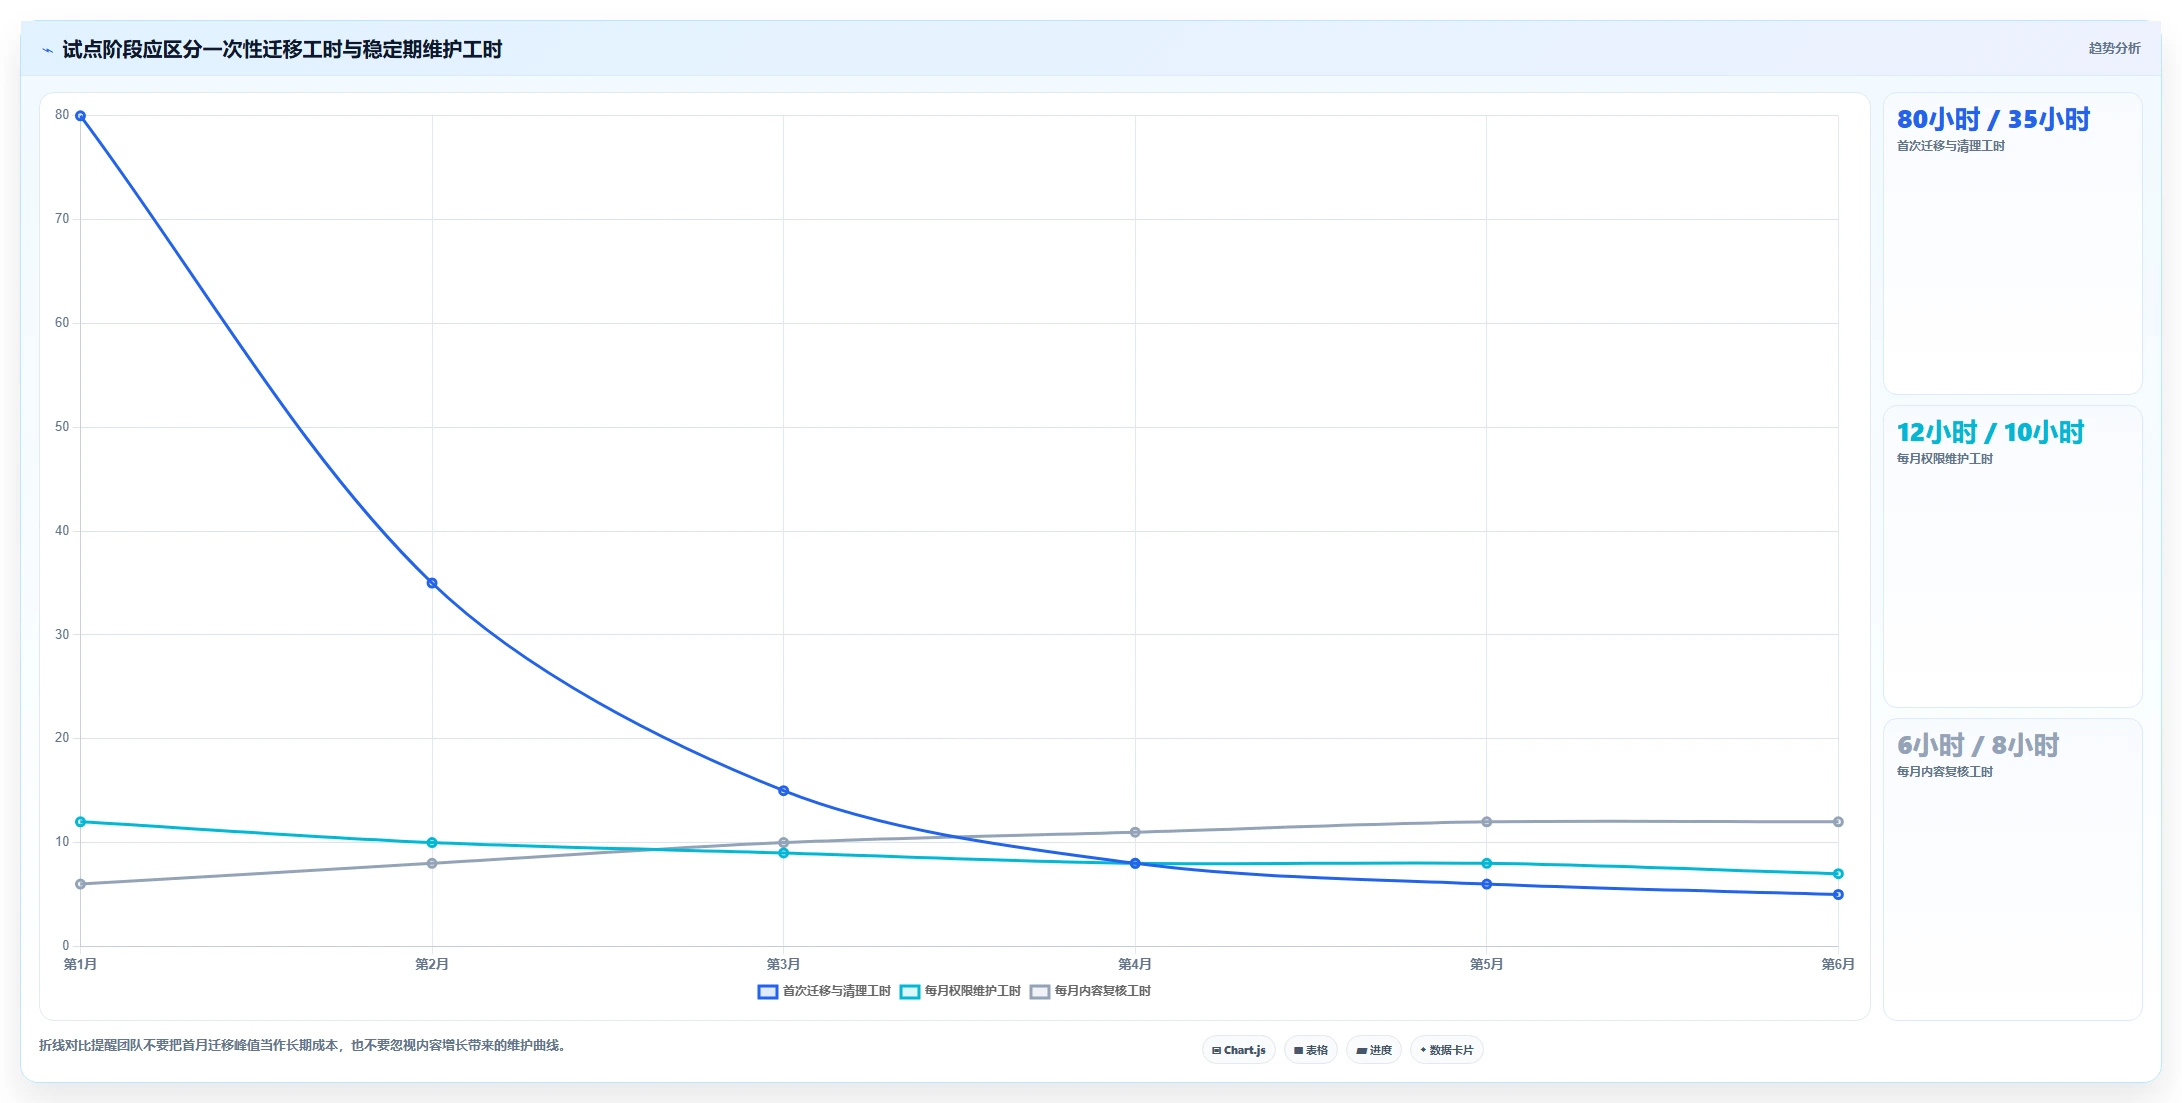Select the 数据卡片 chip

tap(1446, 1050)
